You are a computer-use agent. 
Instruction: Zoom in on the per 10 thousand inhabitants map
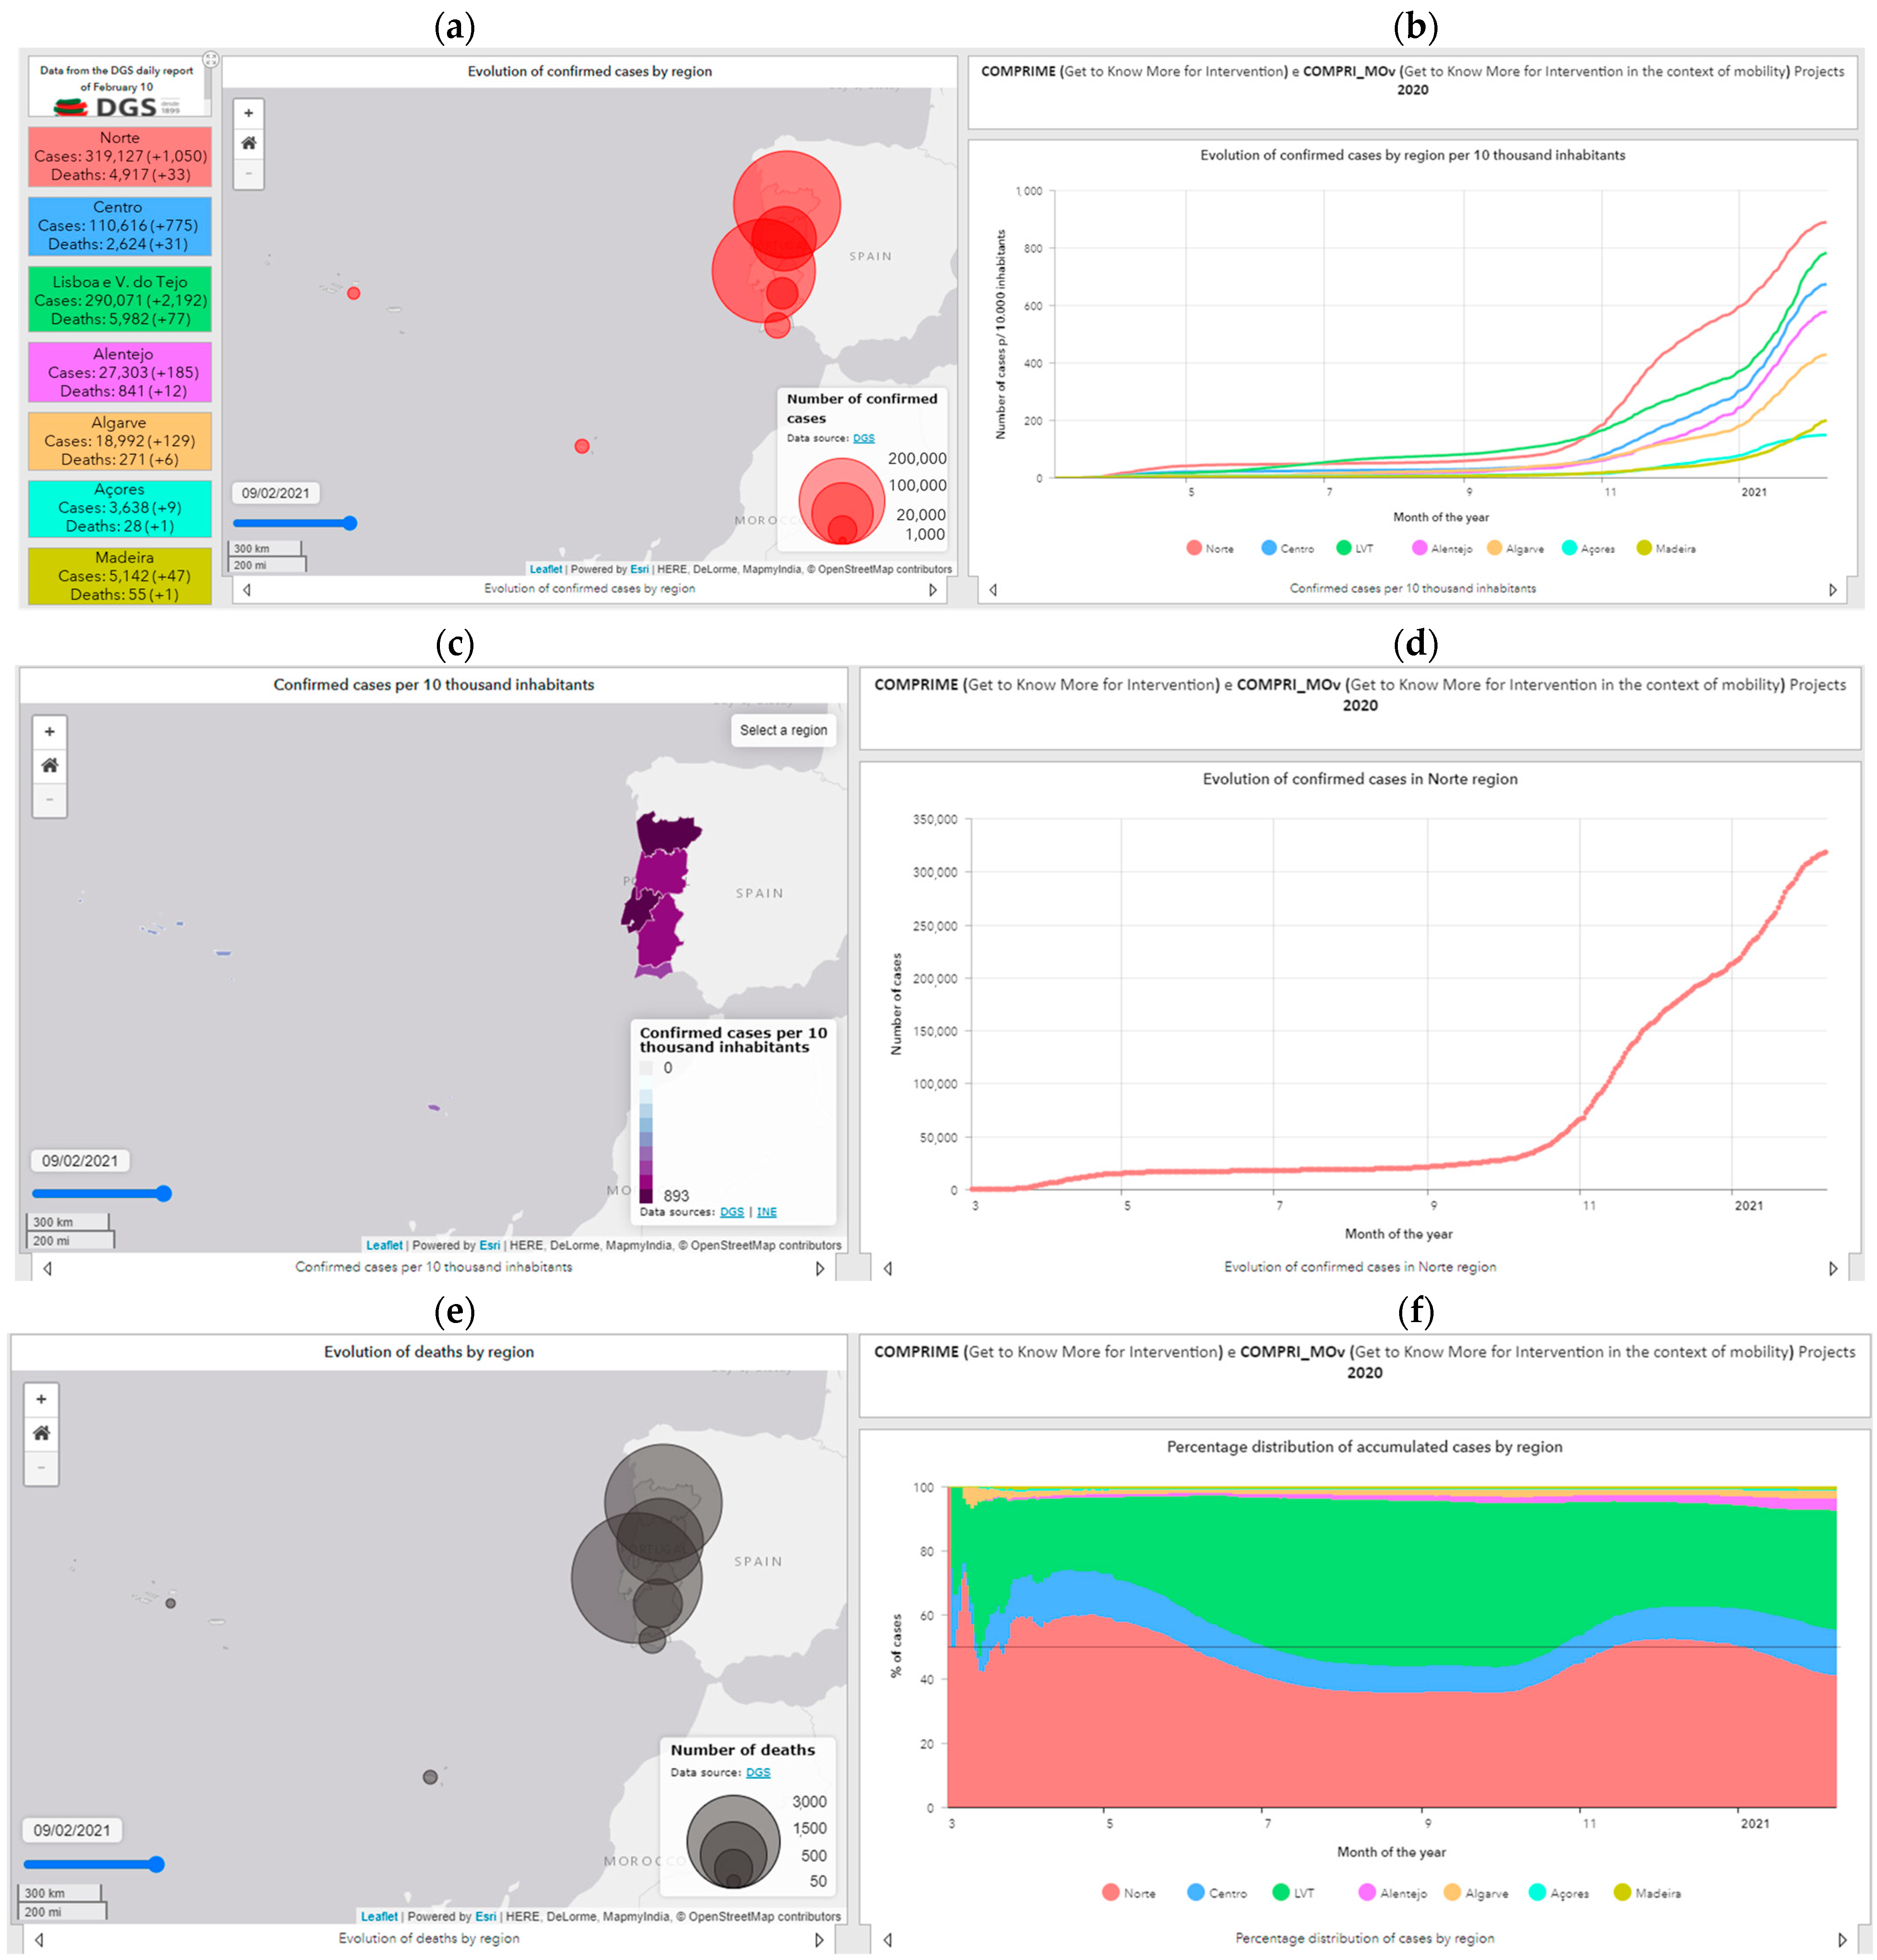[49, 732]
